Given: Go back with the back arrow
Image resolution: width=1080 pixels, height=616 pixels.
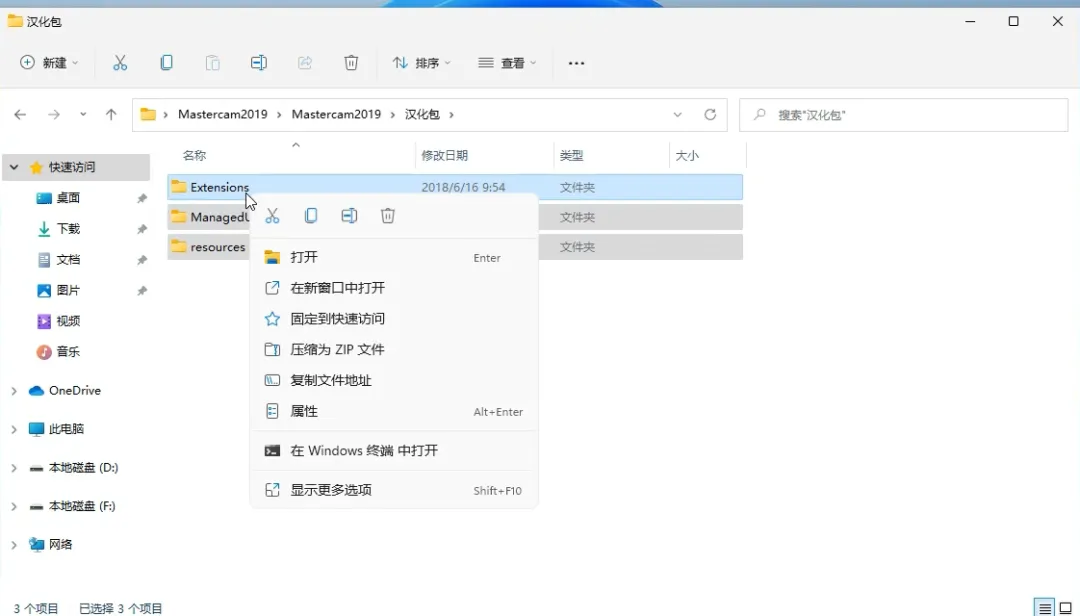Looking at the screenshot, I should [20, 114].
